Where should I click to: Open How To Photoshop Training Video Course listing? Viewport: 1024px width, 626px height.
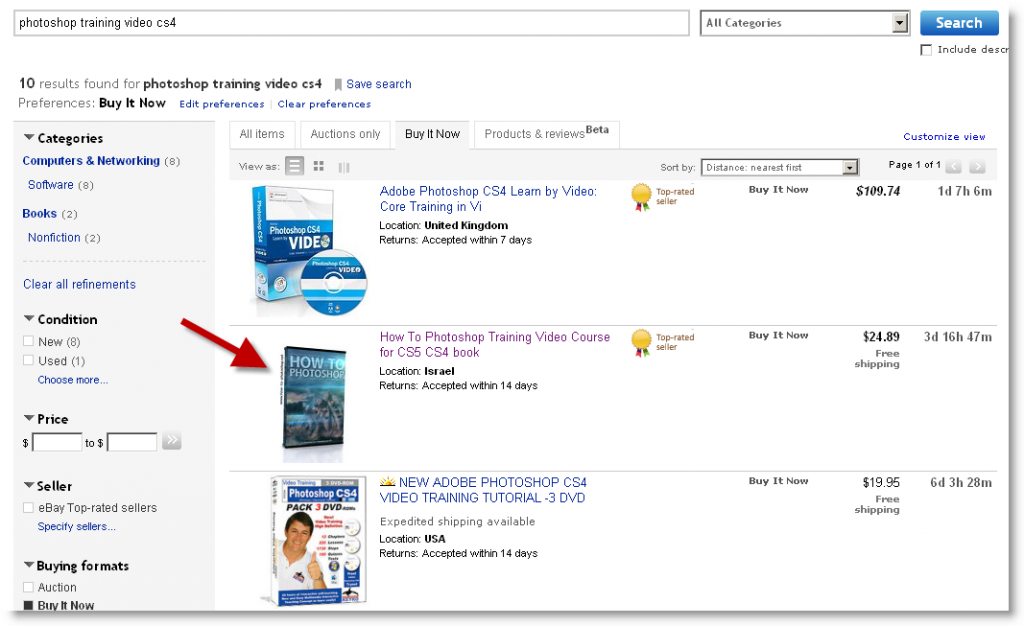point(494,345)
